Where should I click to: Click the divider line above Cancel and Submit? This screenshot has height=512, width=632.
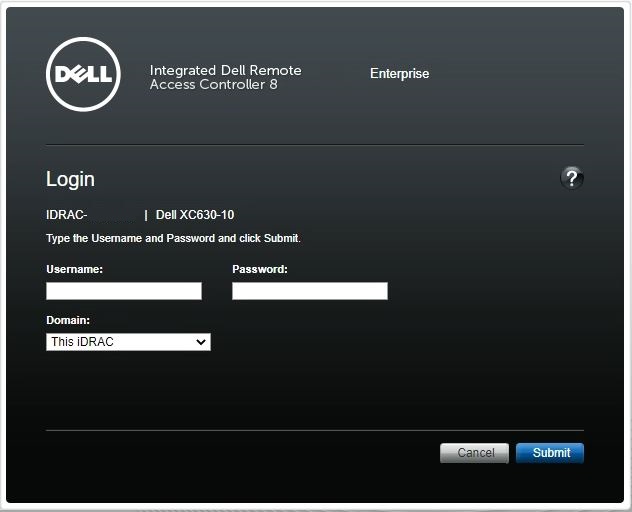click(x=315, y=430)
